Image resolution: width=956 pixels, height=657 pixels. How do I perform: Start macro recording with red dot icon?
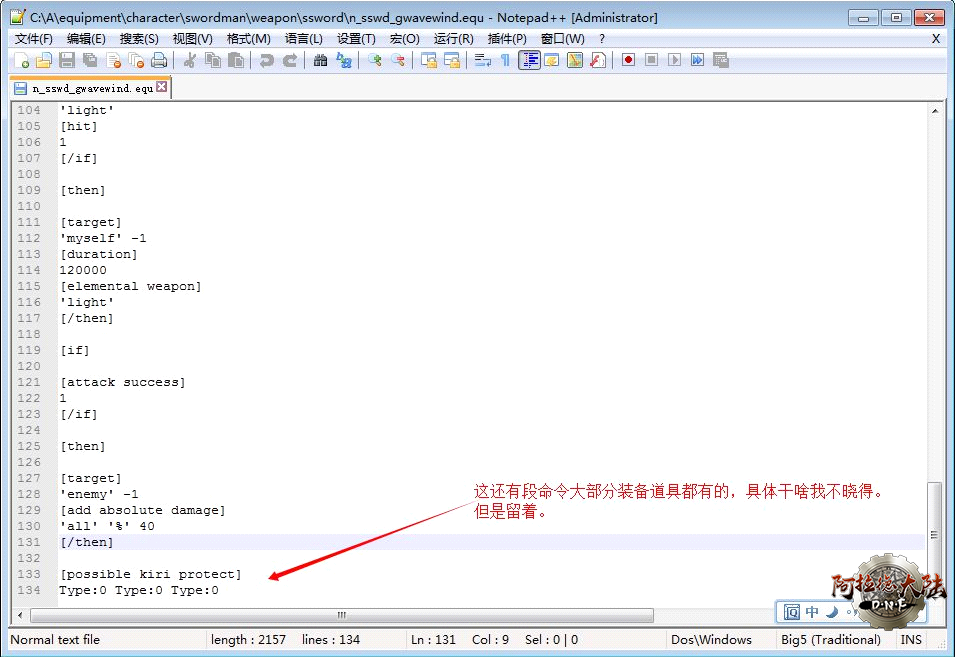tap(628, 60)
